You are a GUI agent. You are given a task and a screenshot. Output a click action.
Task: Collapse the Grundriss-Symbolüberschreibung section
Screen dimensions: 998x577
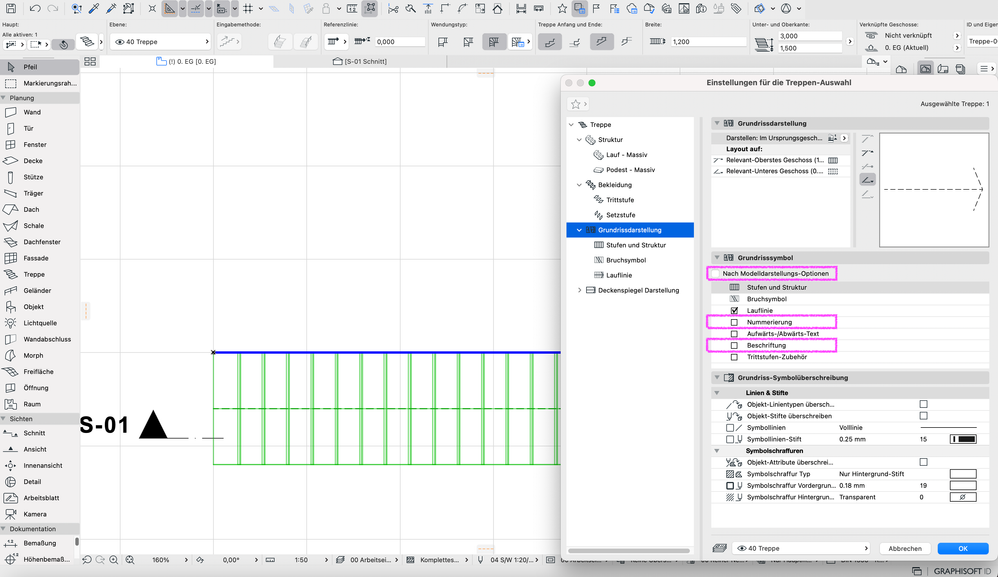tap(718, 378)
